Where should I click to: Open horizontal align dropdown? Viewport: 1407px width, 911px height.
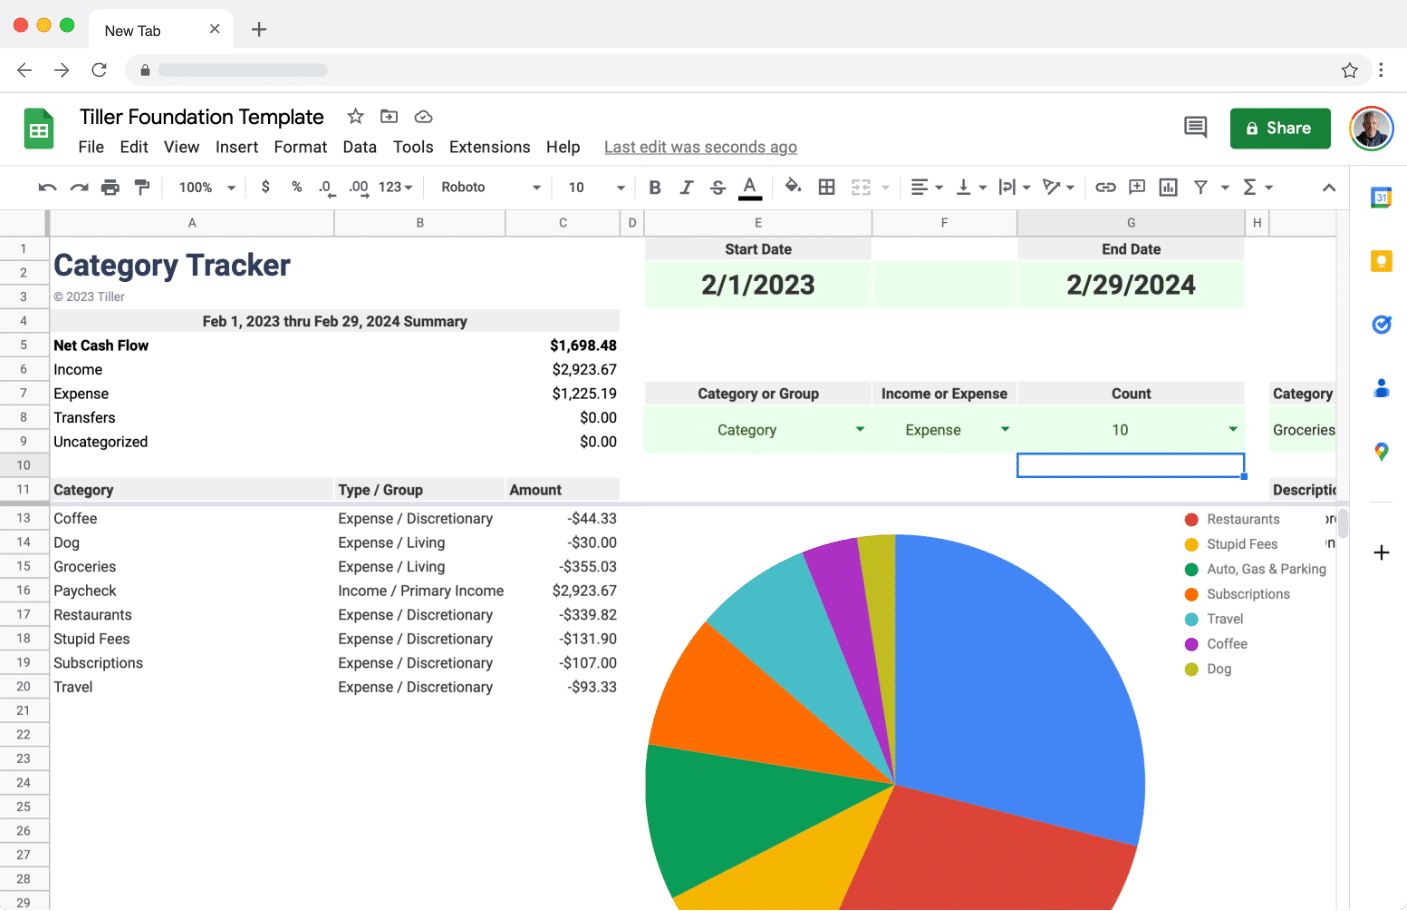pyautogui.click(x=927, y=187)
